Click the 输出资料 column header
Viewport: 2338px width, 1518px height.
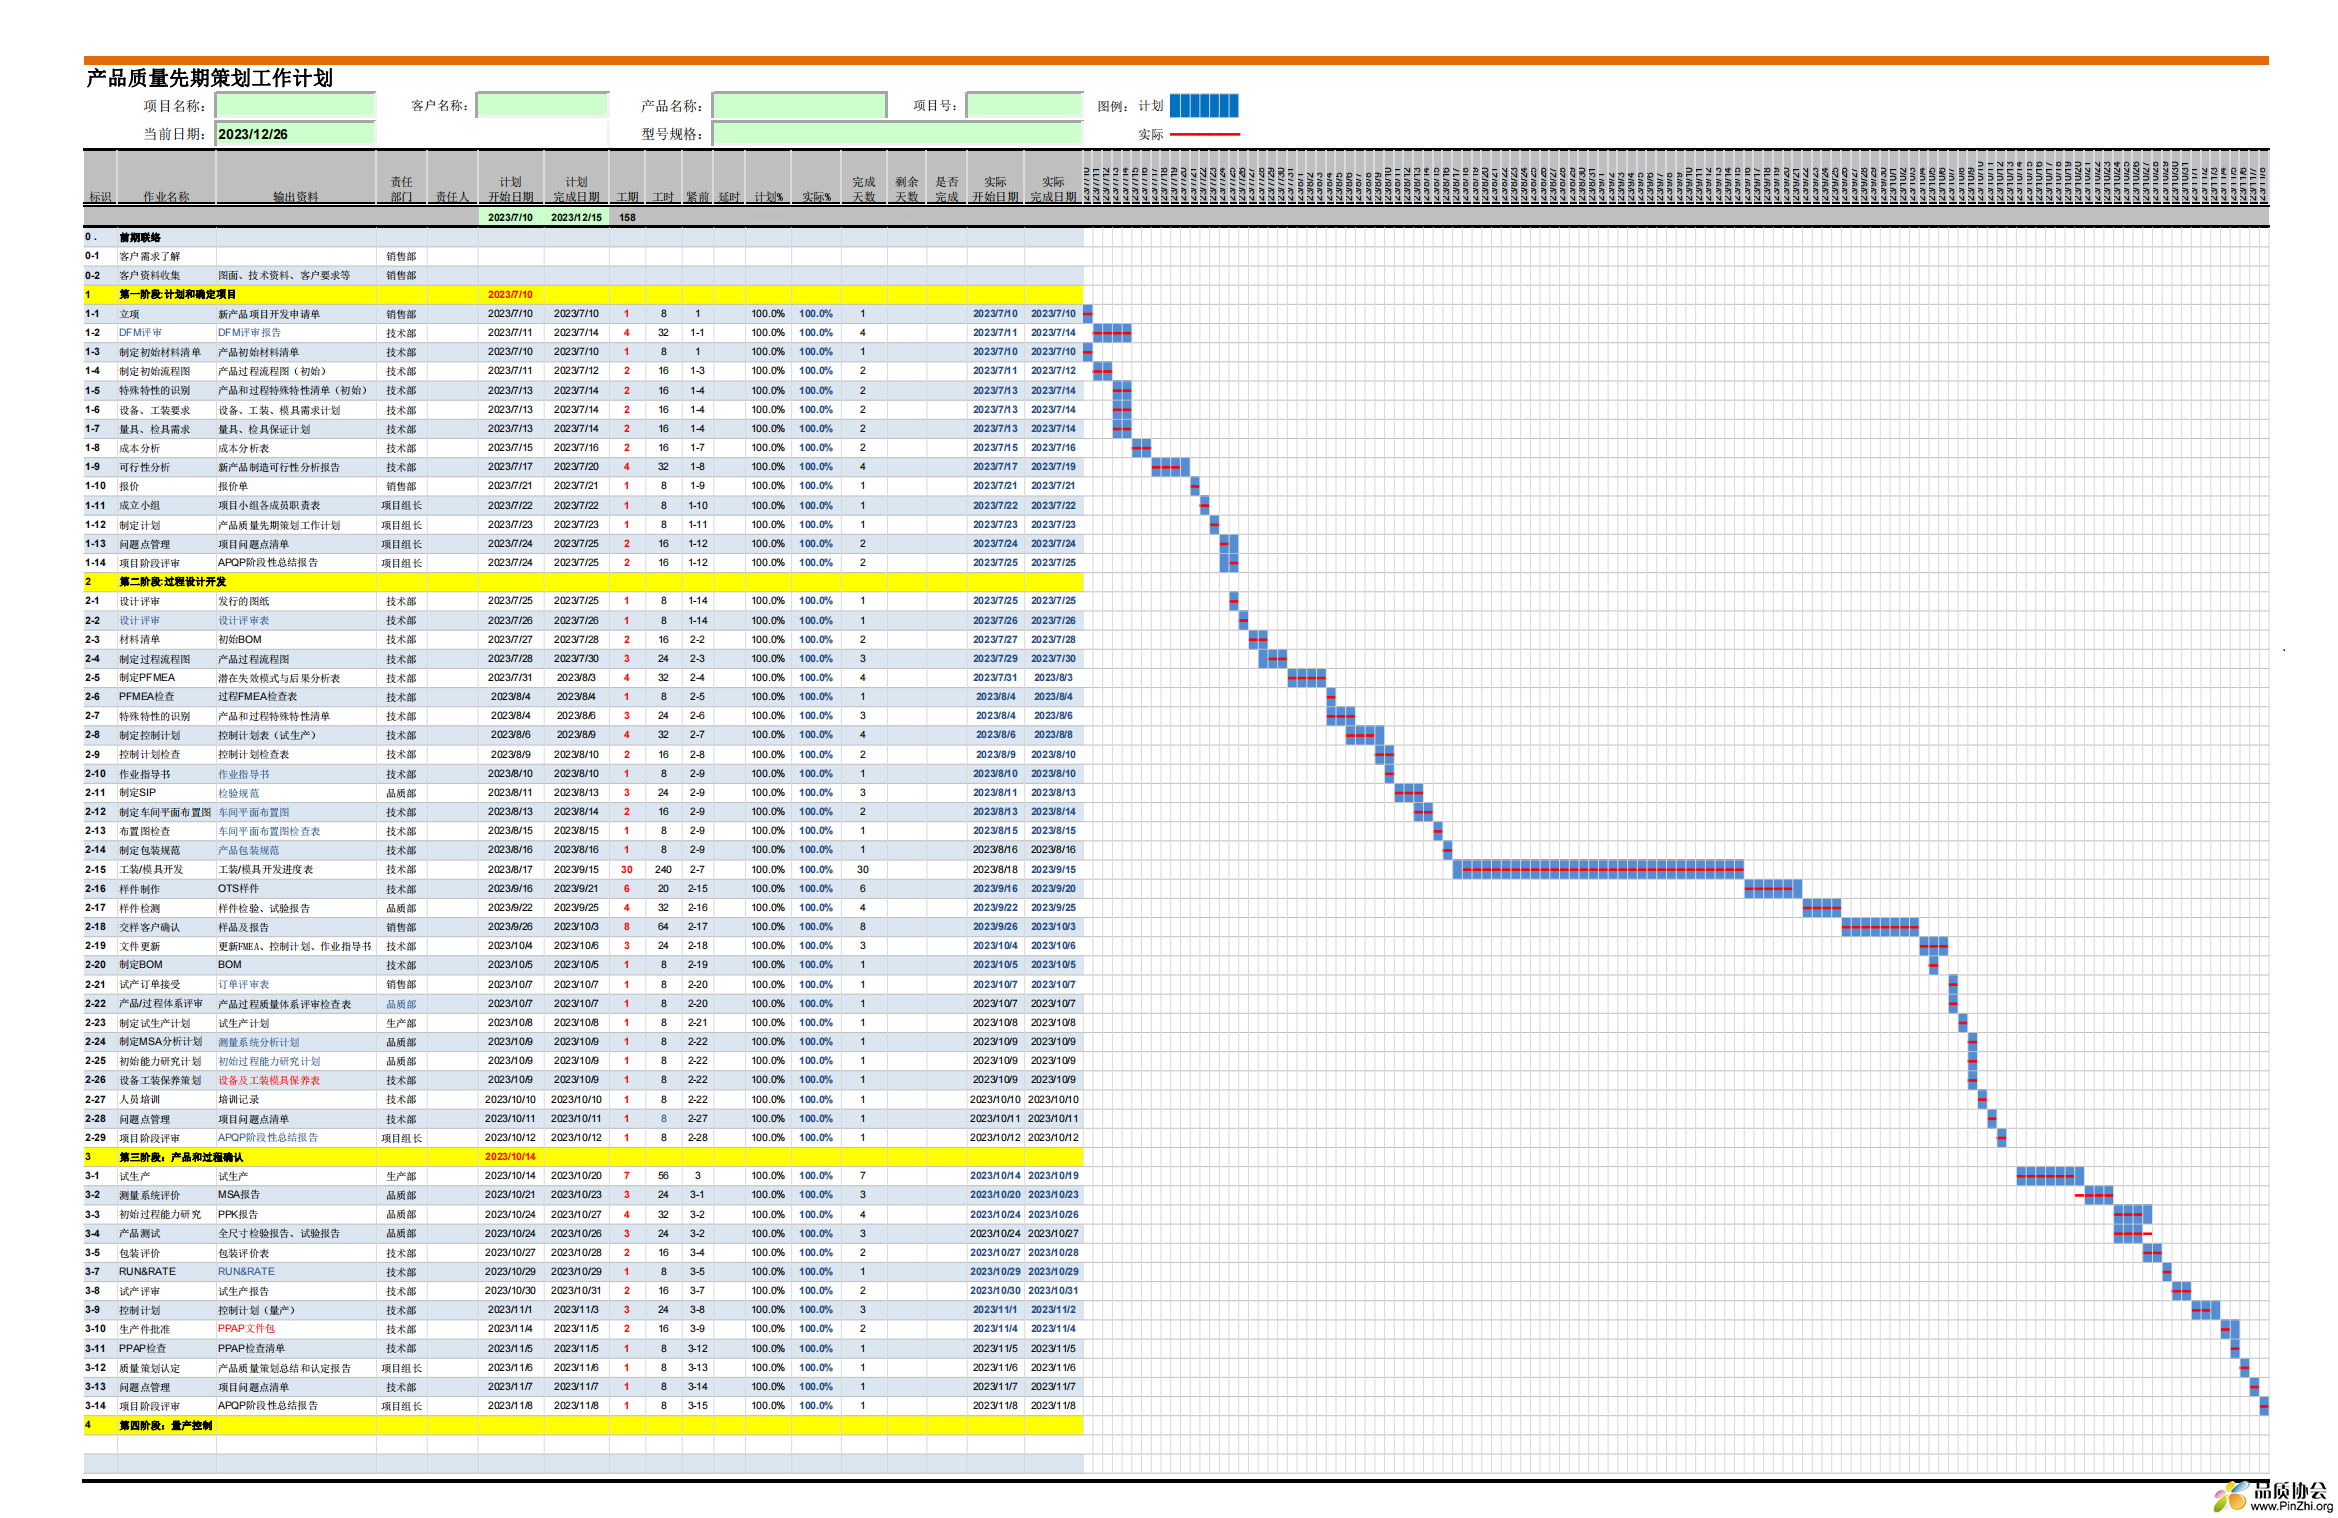click(x=296, y=197)
